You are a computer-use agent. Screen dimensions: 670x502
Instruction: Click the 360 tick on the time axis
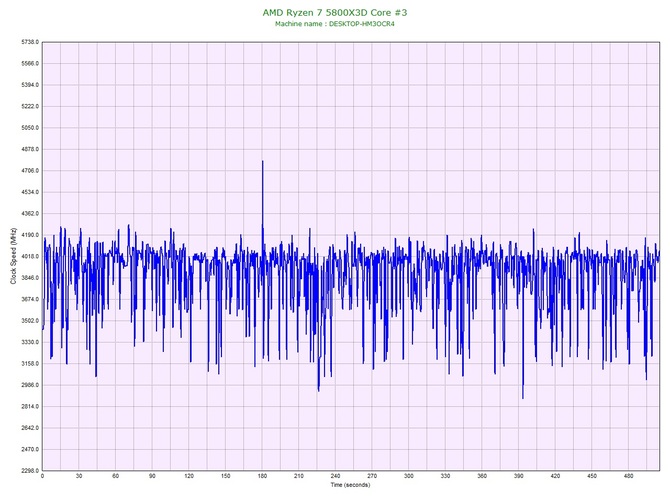(x=482, y=476)
